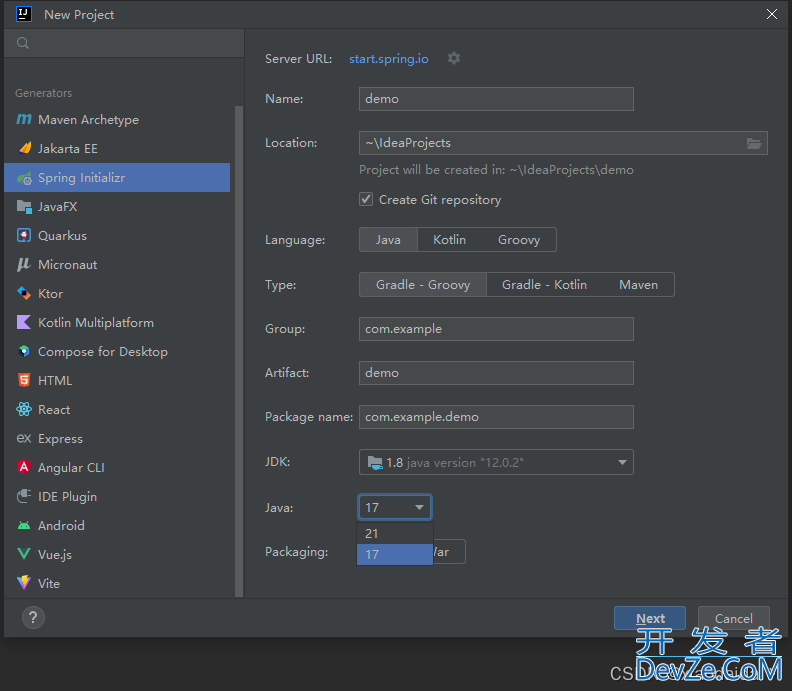The image size is (792, 691).
Task: Select Kotlin as the language
Action: coord(450,240)
